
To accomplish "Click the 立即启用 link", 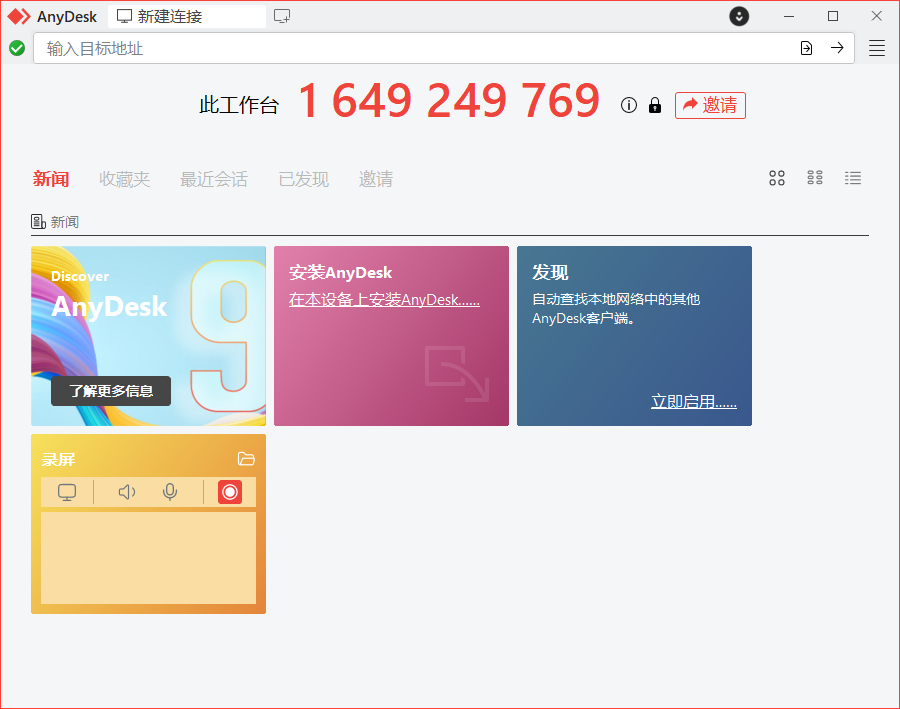I will [x=693, y=402].
